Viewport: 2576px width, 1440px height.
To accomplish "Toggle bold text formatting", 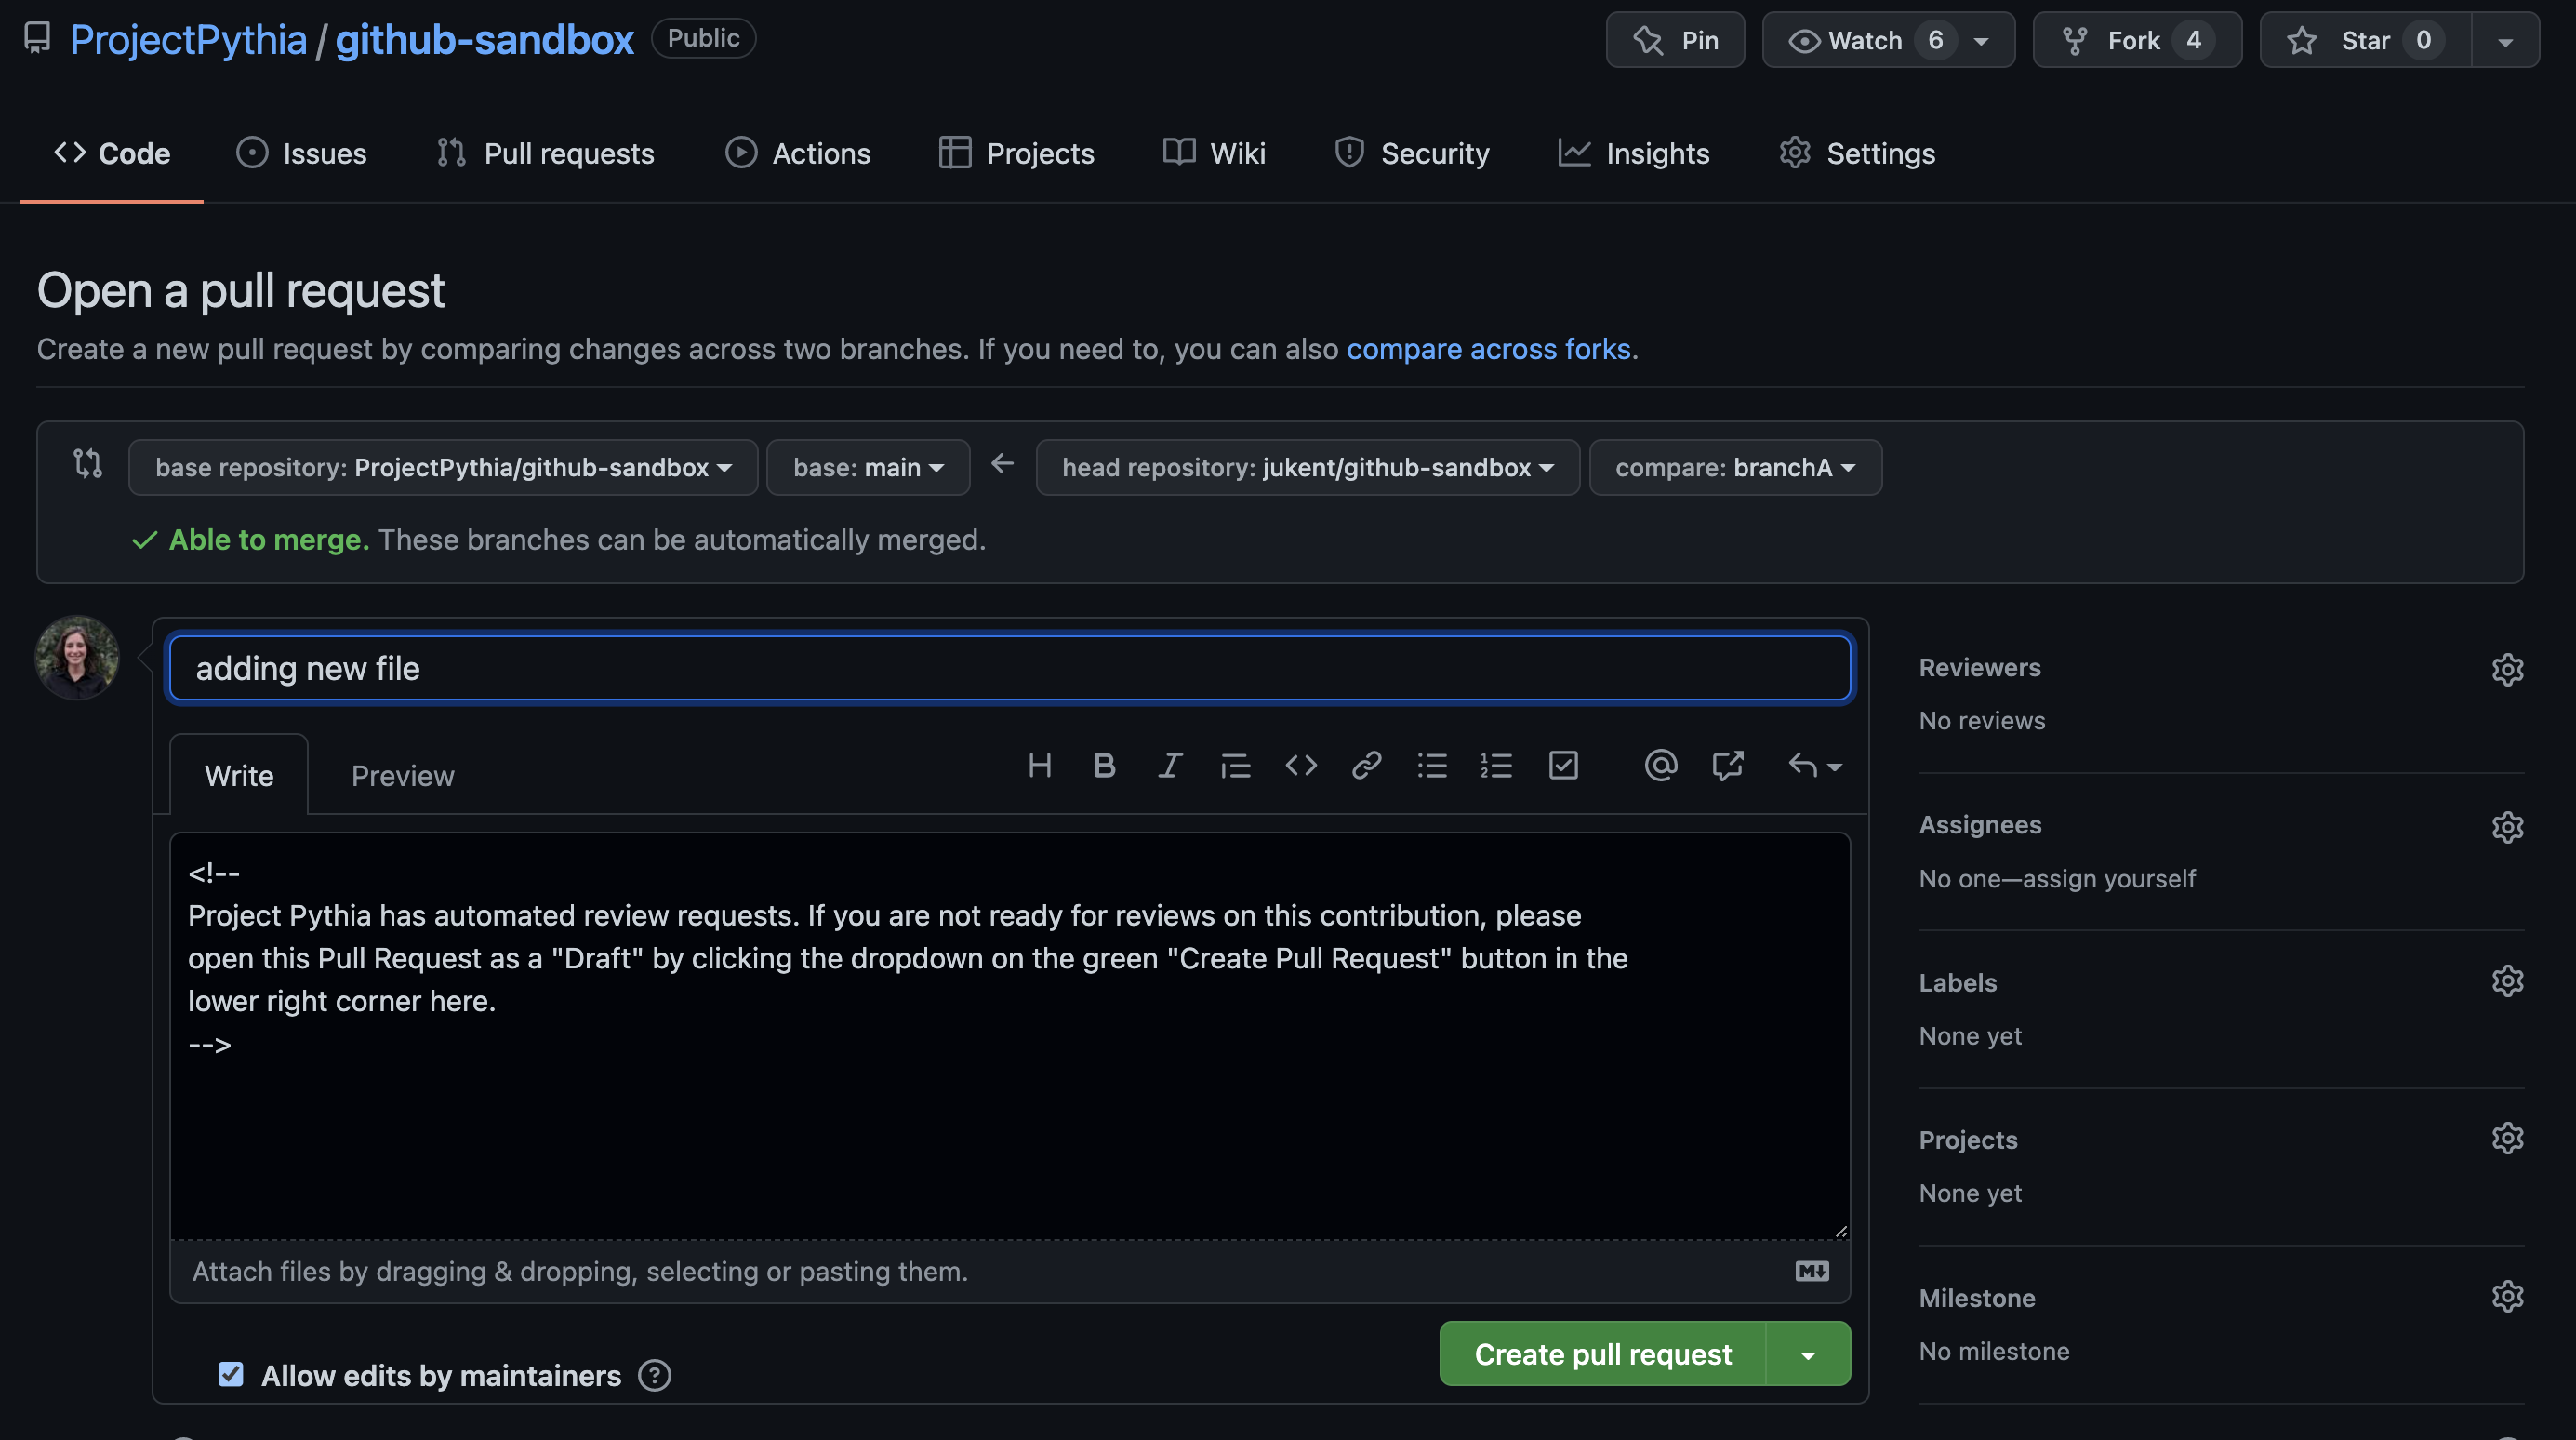I will click(x=1104, y=766).
